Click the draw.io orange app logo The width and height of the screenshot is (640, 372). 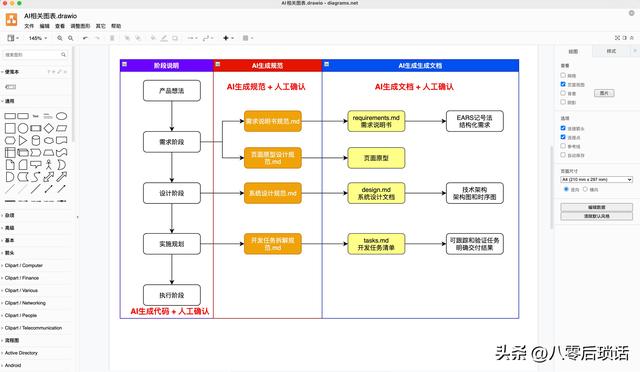pos(11,19)
